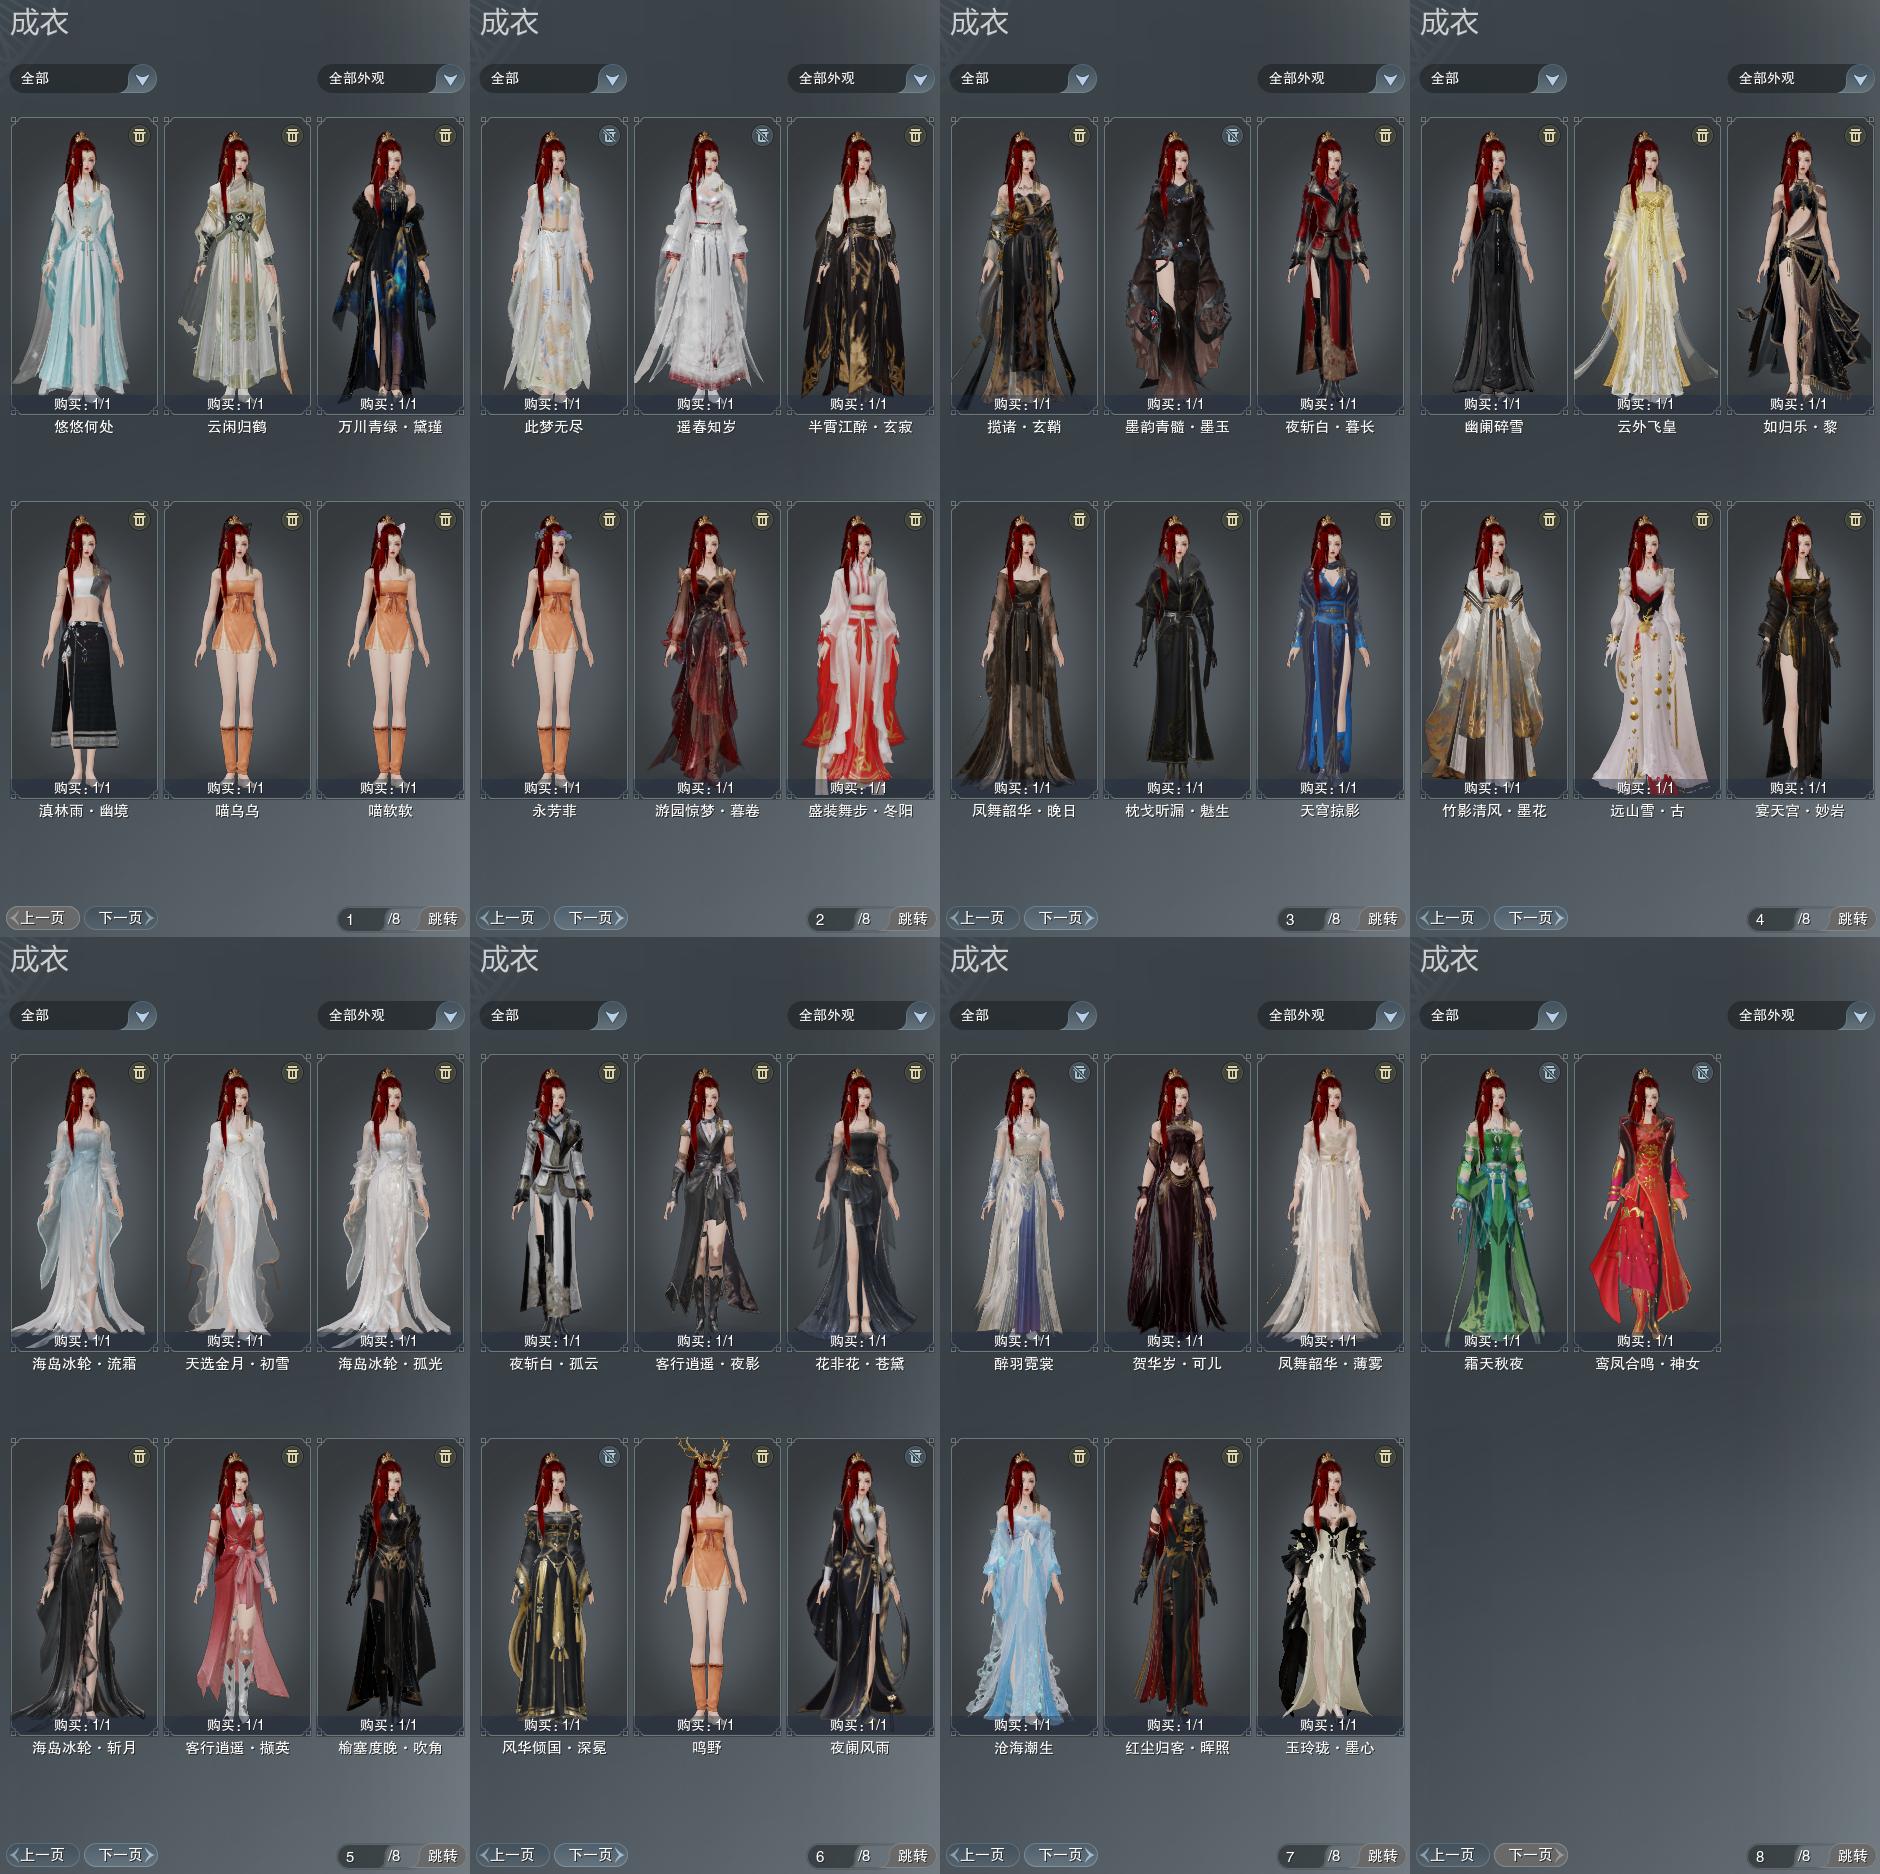This screenshot has height=1874, width=1880.
Task: Click trash icon on 鸣野 outfit card
Action: (762, 1456)
